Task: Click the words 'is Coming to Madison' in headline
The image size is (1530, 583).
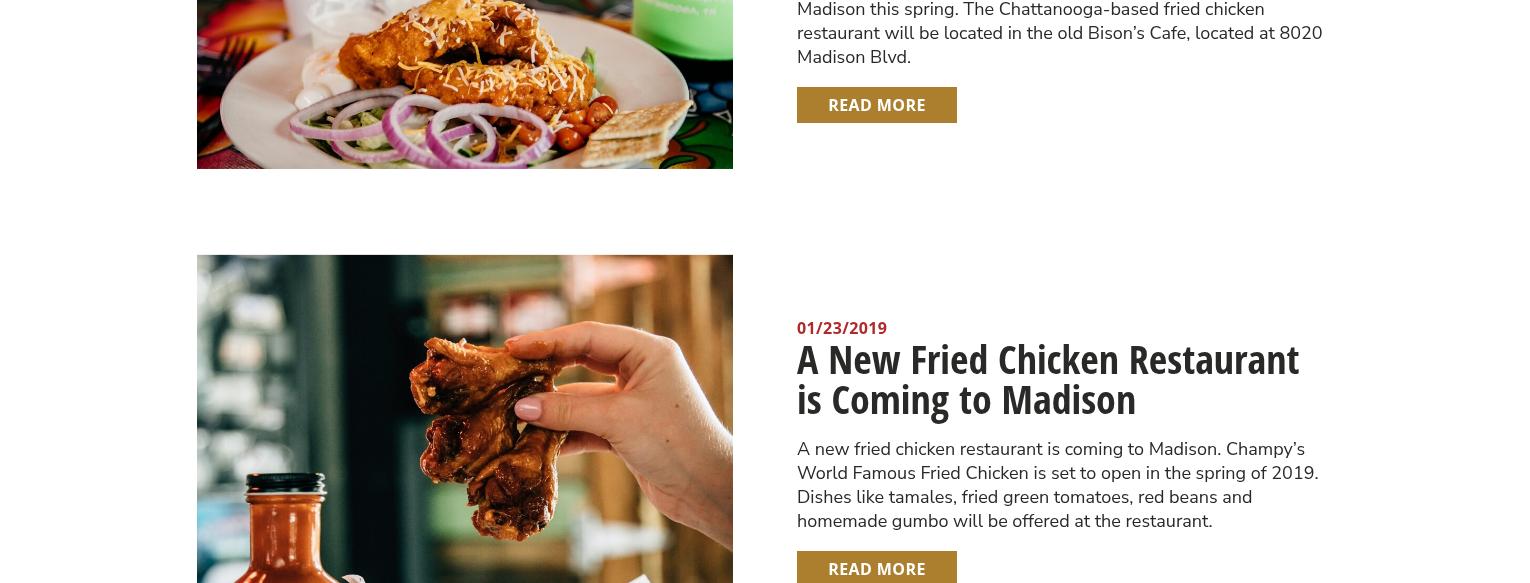Action: pos(966,400)
